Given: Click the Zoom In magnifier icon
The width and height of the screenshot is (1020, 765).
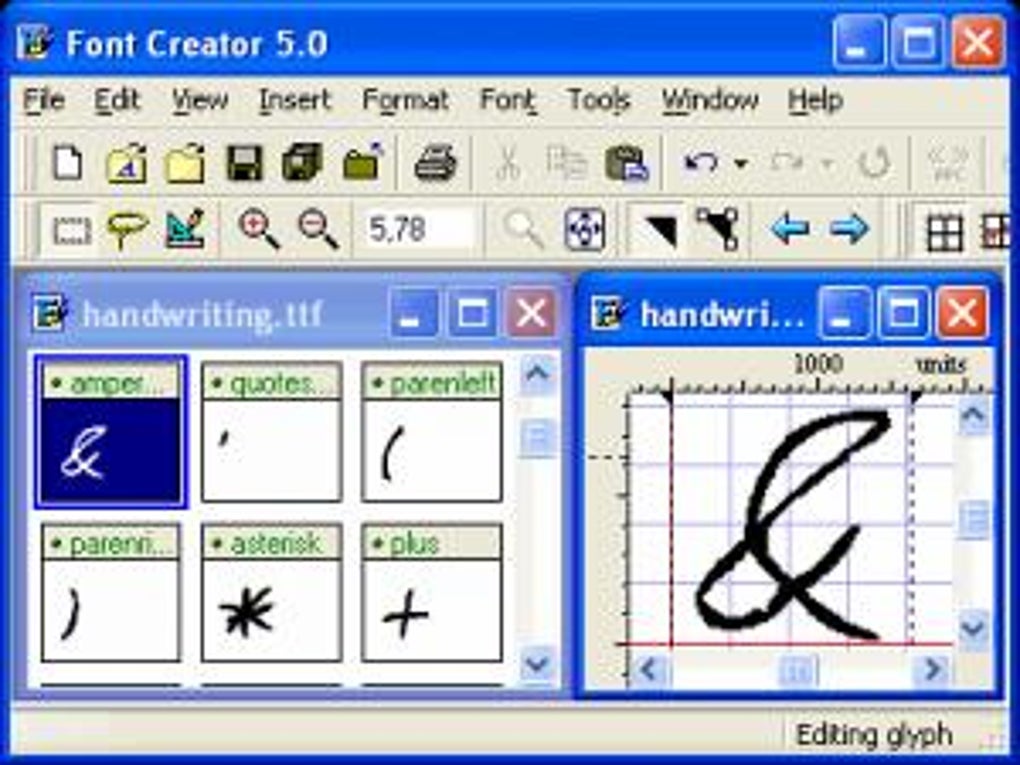Looking at the screenshot, I should pos(259,230).
